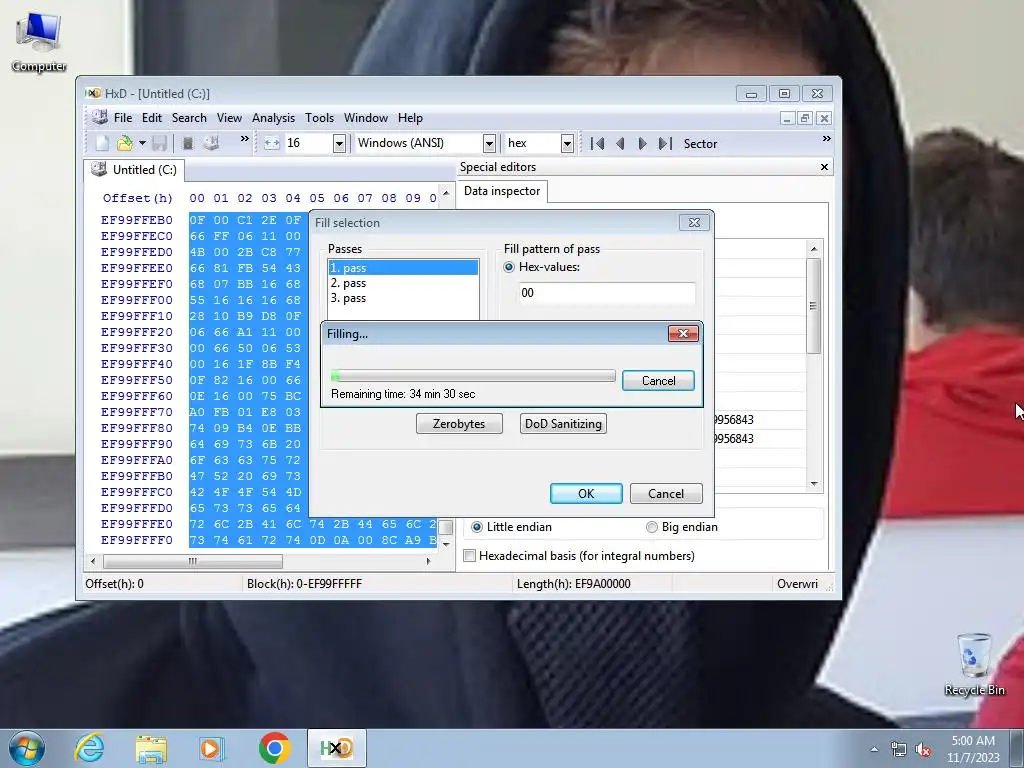Restore the inner document window
The width and height of the screenshot is (1024, 768).
pyautogui.click(x=805, y=118)
